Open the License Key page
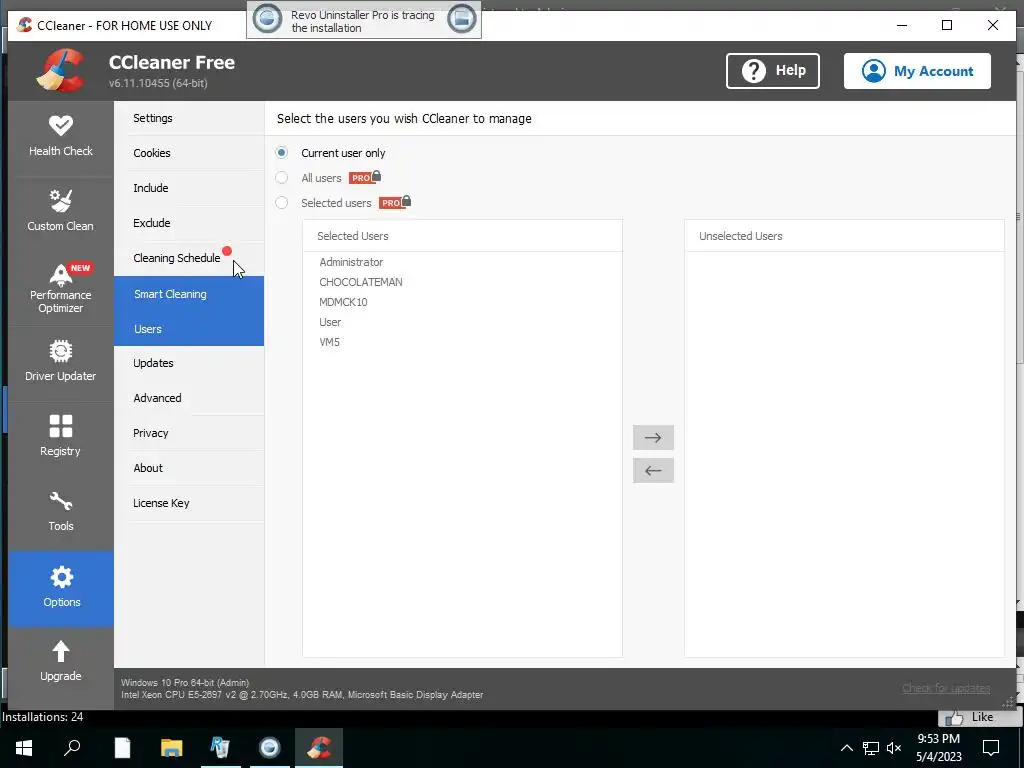 pyautogui.click(x=189, y=503)
